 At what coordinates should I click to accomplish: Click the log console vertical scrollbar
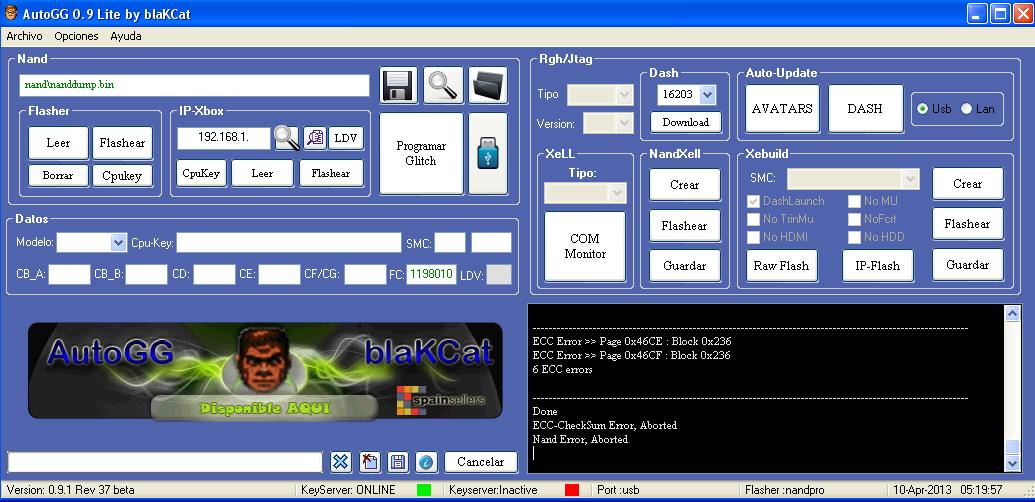click(1013, 387)
